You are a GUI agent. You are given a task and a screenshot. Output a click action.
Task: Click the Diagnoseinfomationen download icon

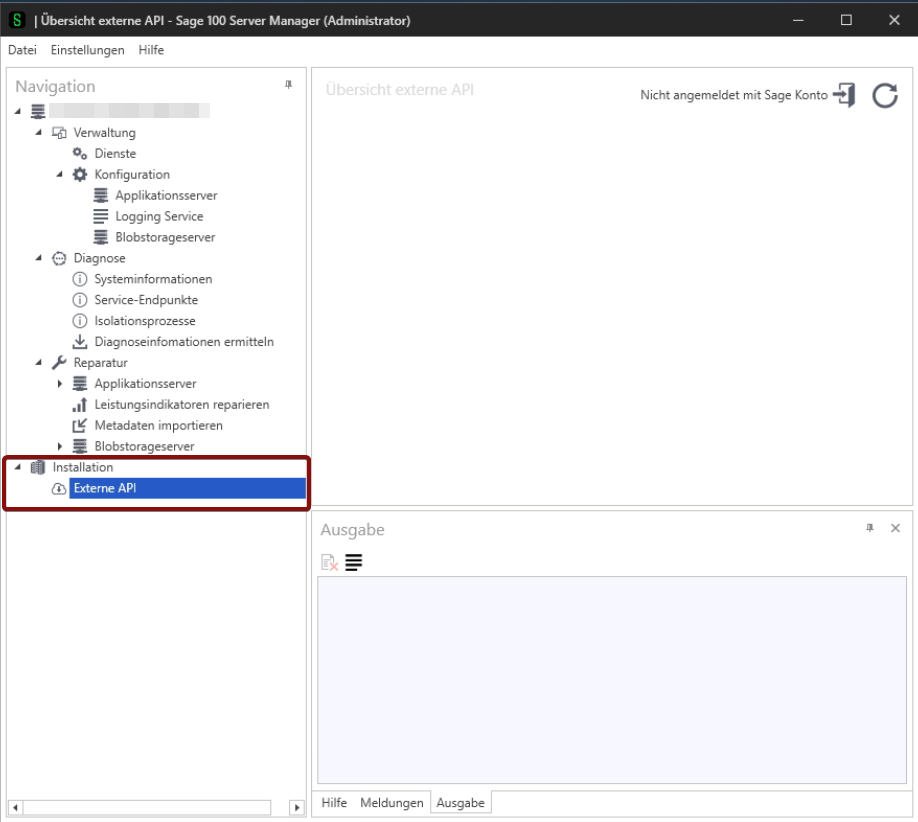coord(80,341)
